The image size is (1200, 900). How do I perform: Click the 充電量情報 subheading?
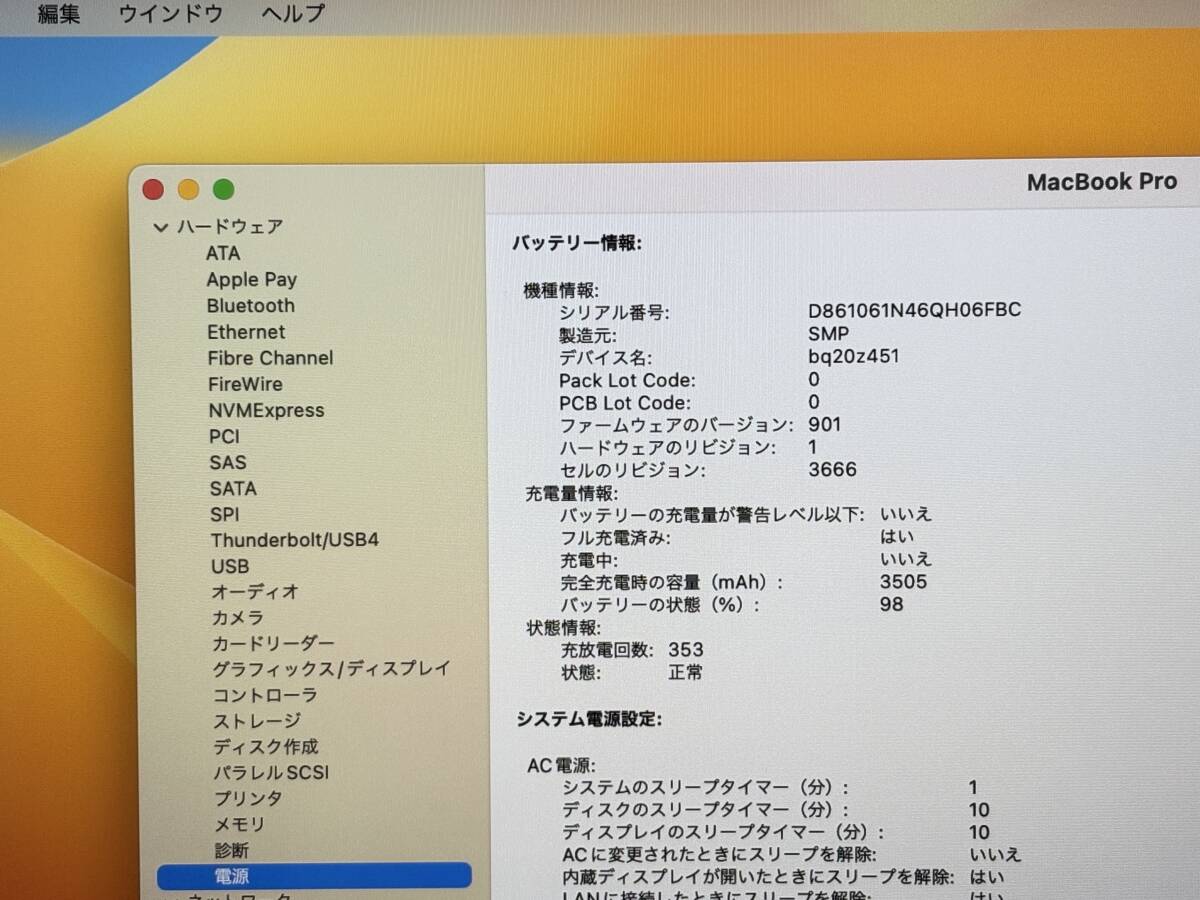[572, 493]
